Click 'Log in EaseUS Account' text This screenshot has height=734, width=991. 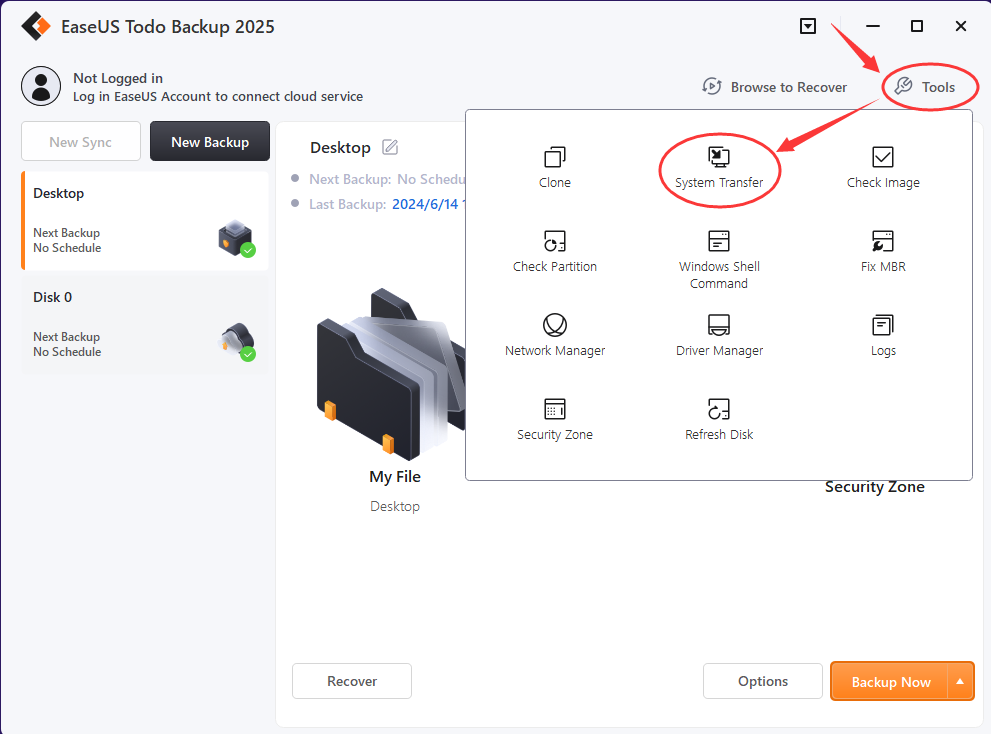pyautogui.click(x=217, y=96)
